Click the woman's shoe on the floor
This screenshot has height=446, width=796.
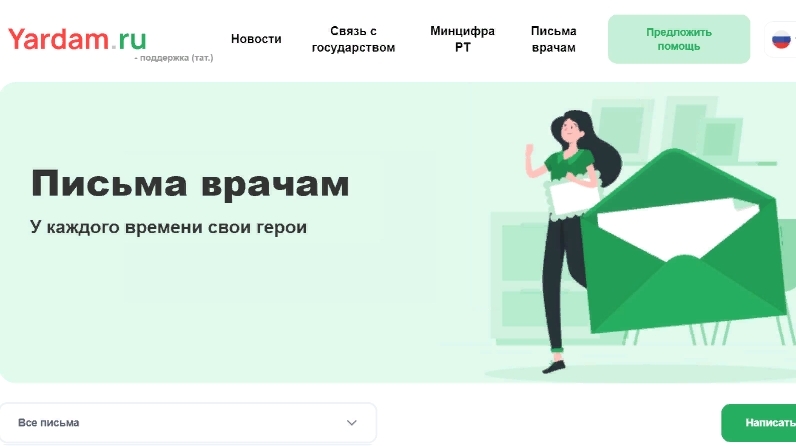point(554,366)
